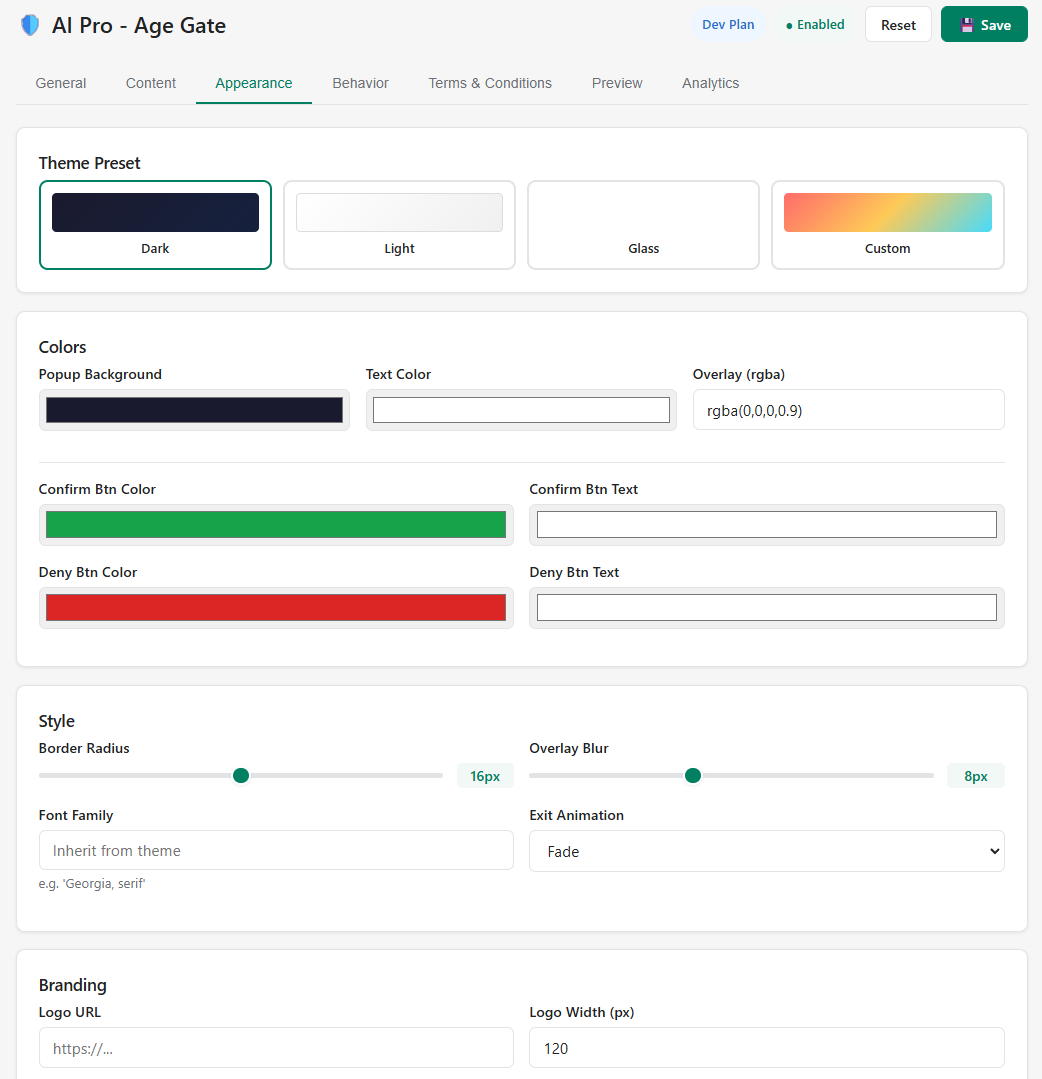Open the Terms & Conditions tab
Viewport: 1042px width, 1079px height.
490,83
